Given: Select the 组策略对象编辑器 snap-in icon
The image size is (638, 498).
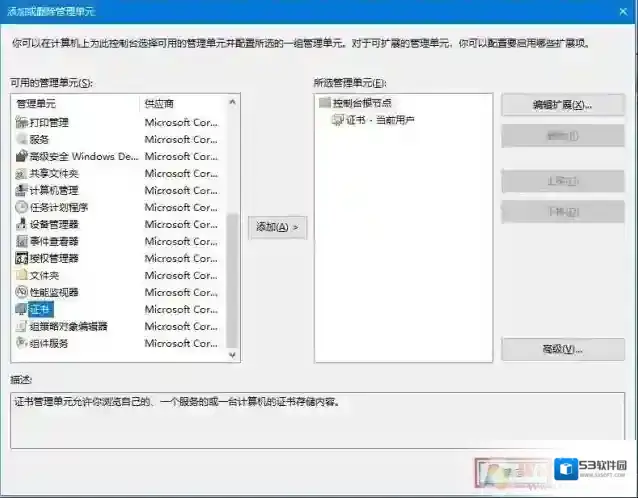Looking at the screenshot, I should (x=22, y=326).
